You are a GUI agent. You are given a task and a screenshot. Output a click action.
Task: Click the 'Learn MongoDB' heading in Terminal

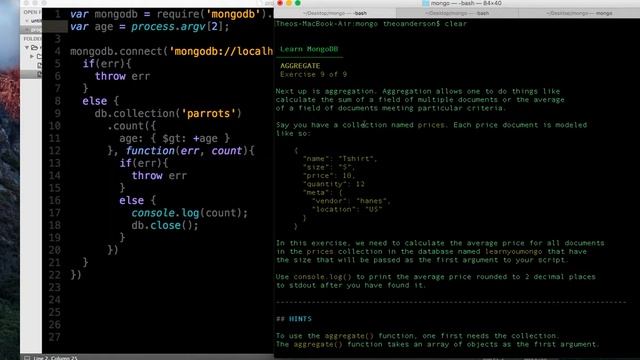(x=309, y=49)
